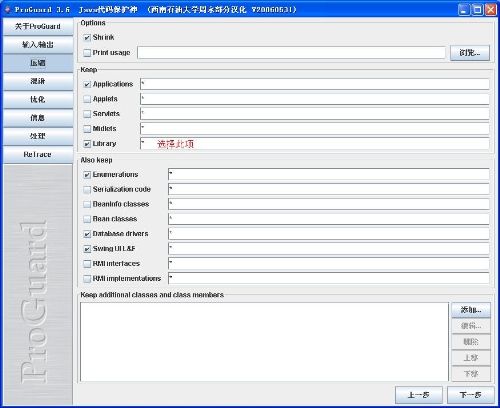Enable the Midlets checkbox
500x408 pixels.
87,129
